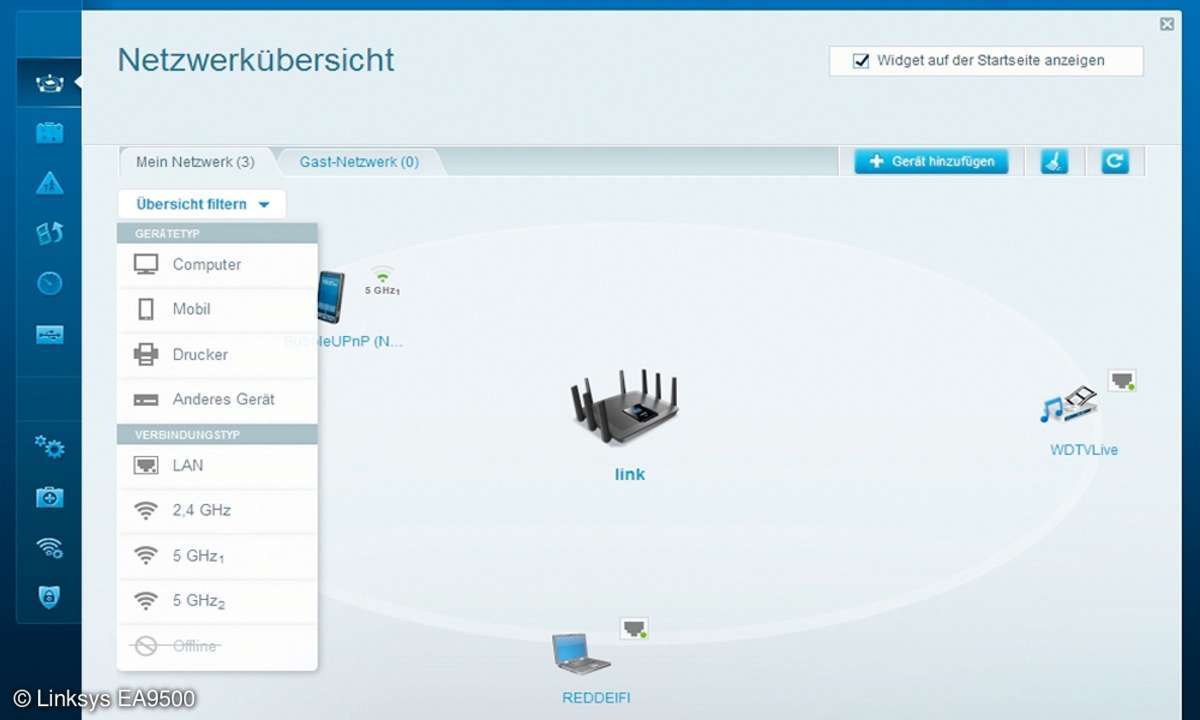Filter by '5 GHz2' connection type
1200x720 pixels.
[x=217, y=601]
